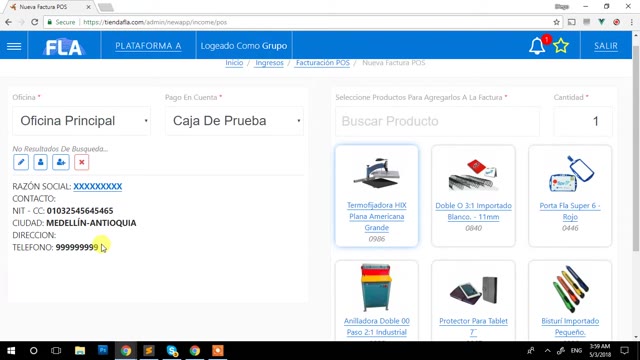Click the Ingresos breadcrumb link

click(269, 63)
